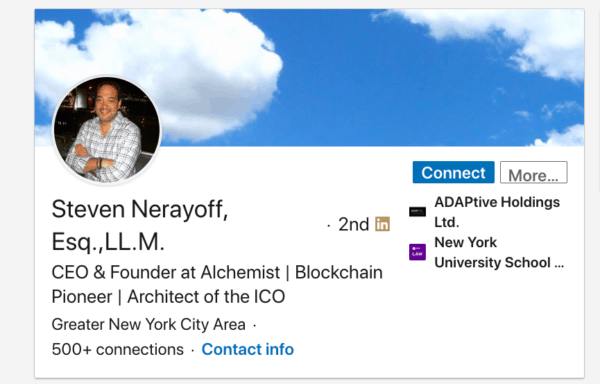Click the Blockchain word in the headline
600x384 pixels.
(x=339, y=273)
